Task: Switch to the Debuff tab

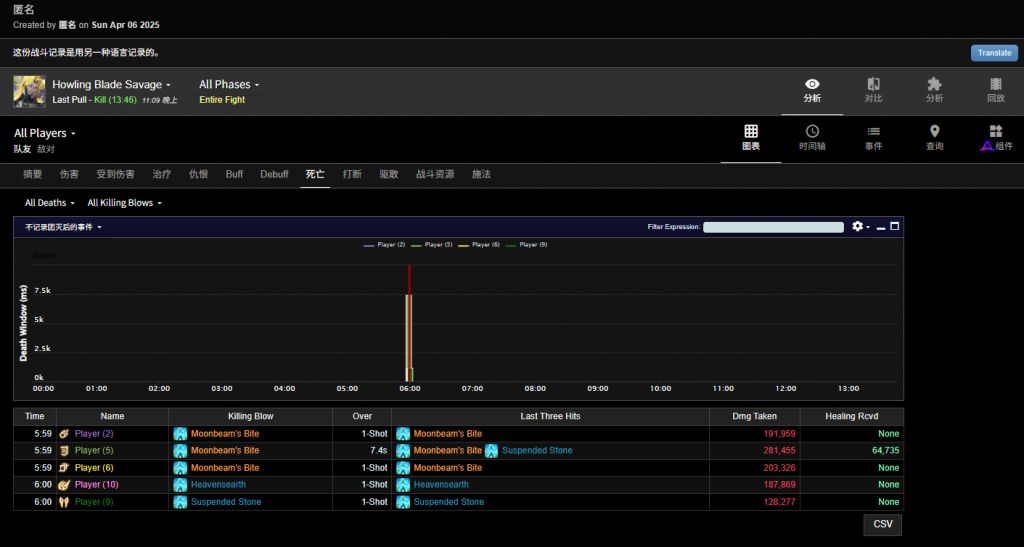Action: [x=274, y=175]
